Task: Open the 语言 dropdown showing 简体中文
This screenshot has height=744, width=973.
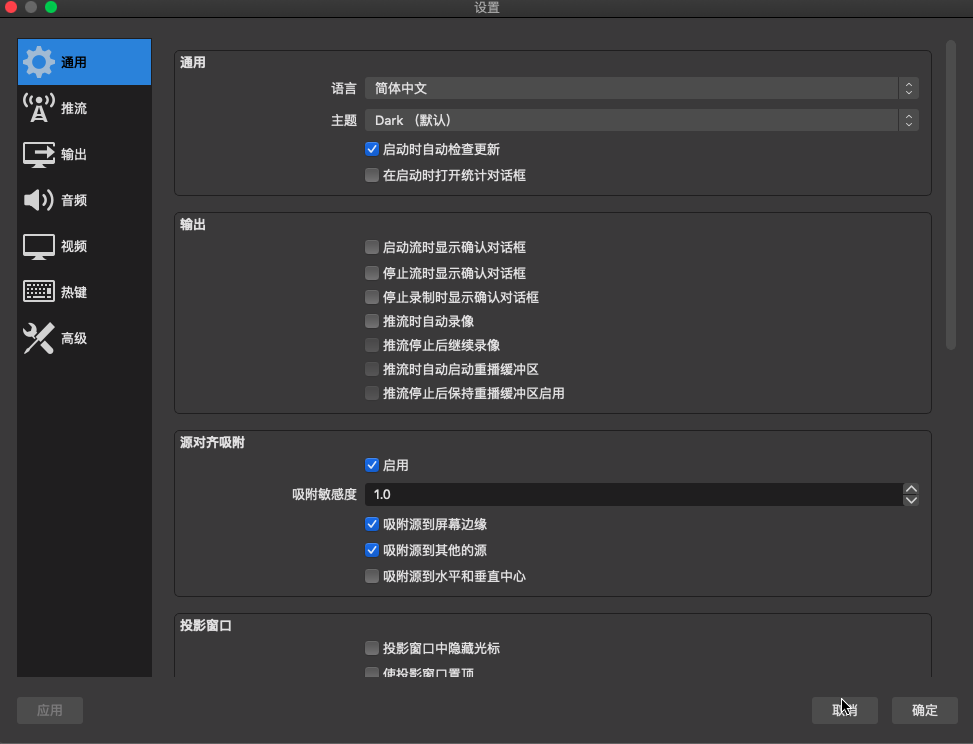Action: tap(640, 88)
